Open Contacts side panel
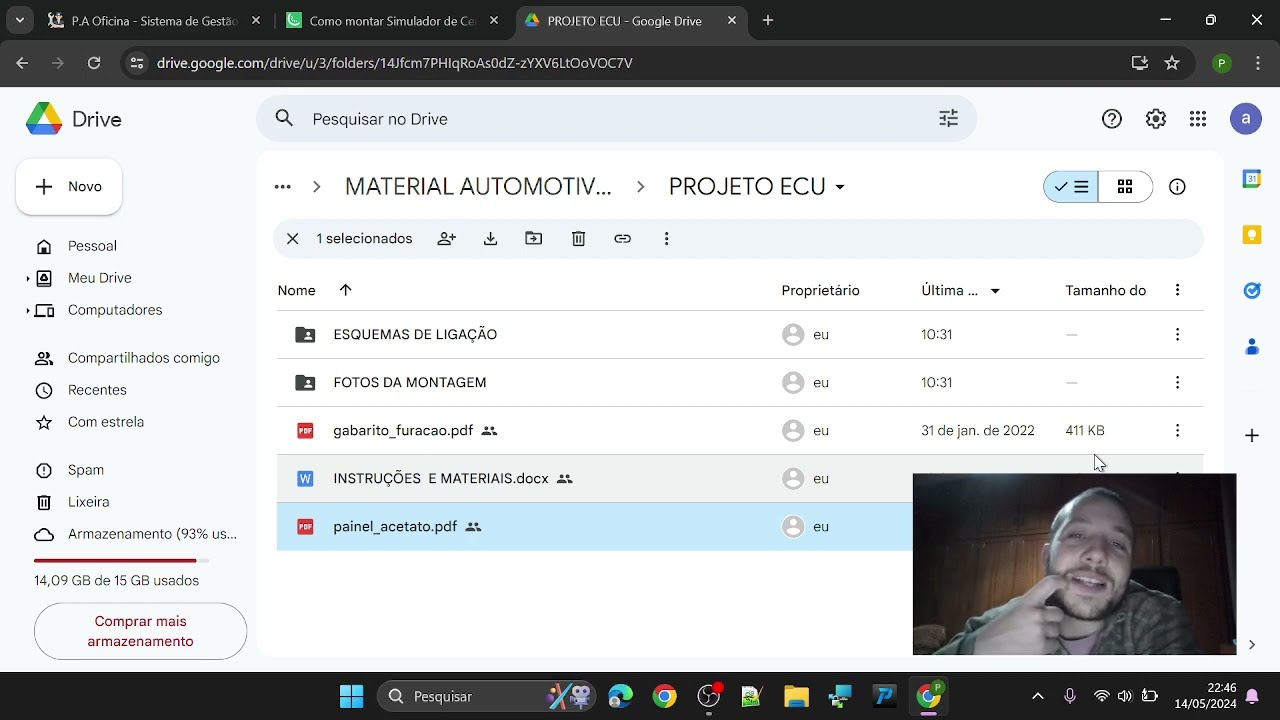 (1252, 347)
